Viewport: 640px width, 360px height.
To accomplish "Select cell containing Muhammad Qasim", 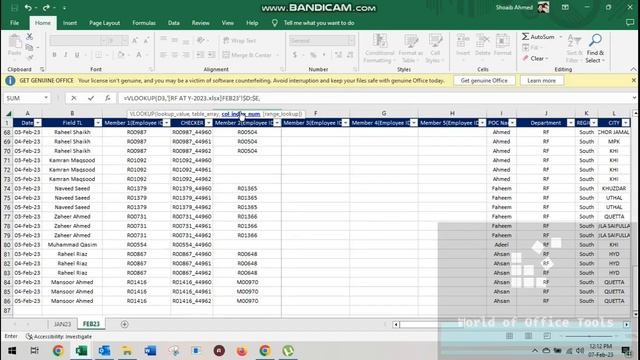I will tap(72, 245).
